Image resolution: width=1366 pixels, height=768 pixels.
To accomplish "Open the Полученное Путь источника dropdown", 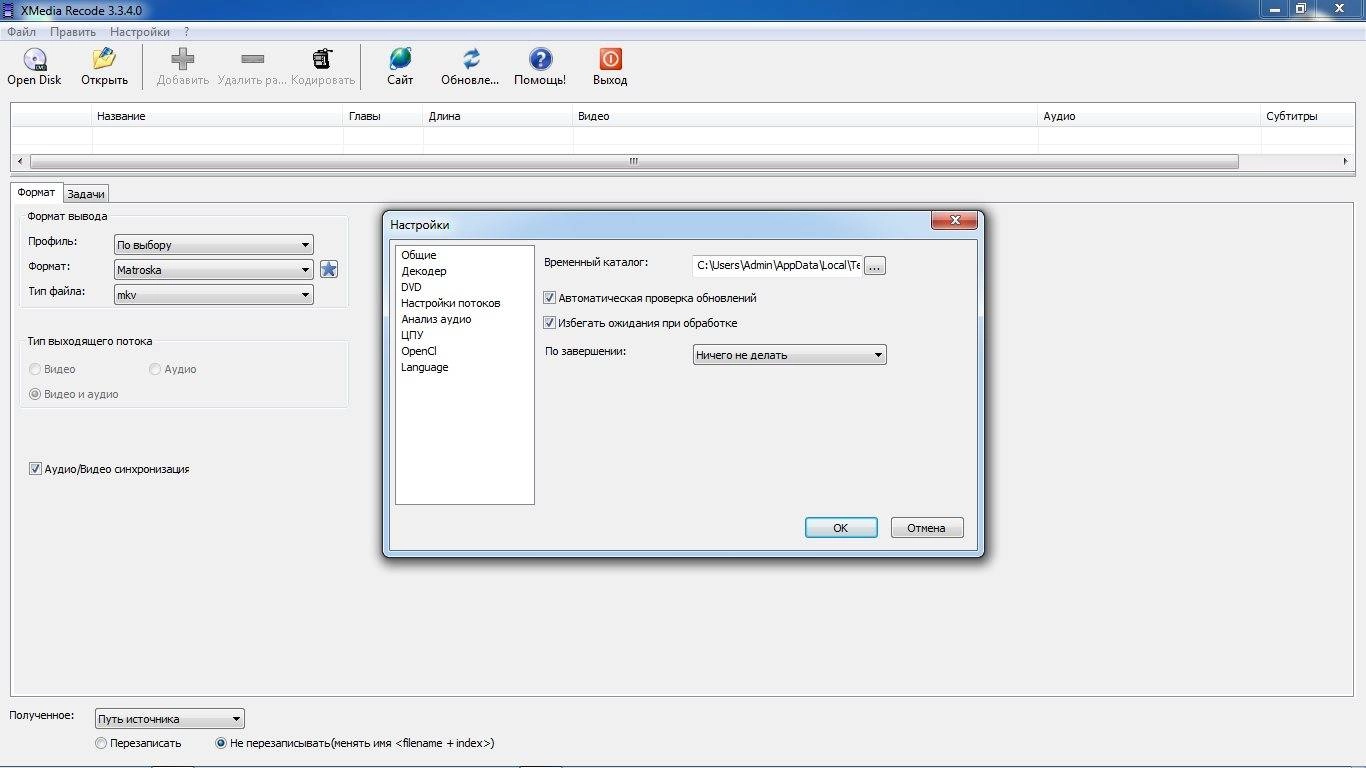I will click(170, 719).
